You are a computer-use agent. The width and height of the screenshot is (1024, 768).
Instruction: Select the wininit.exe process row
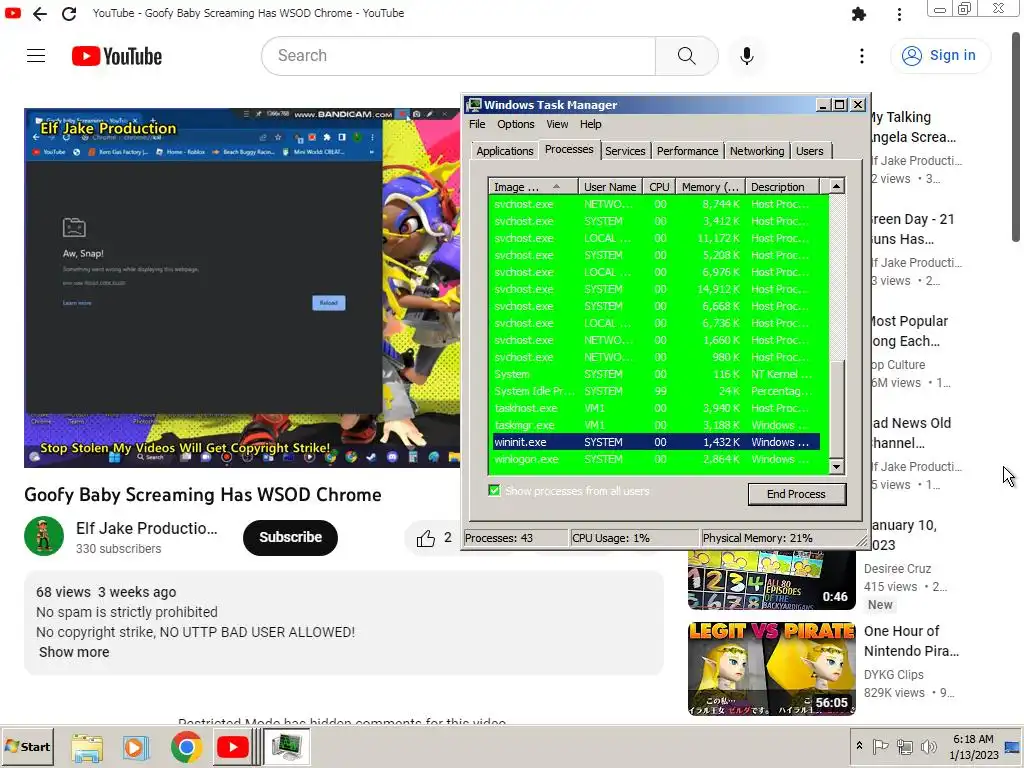[656, 442]
